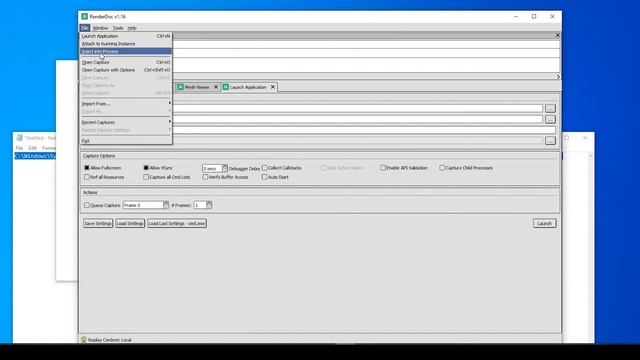Click the Mesh Viewer tab icon
Screen dimensions: 640x360
point(180,87)
